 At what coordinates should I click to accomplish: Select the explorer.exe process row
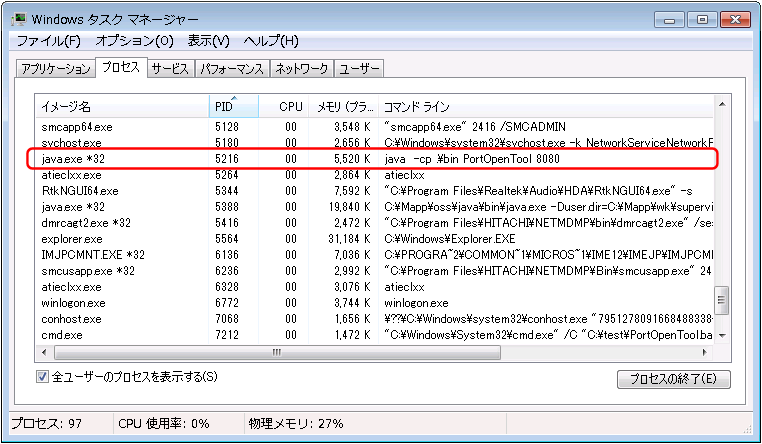(x=374, y=239)
